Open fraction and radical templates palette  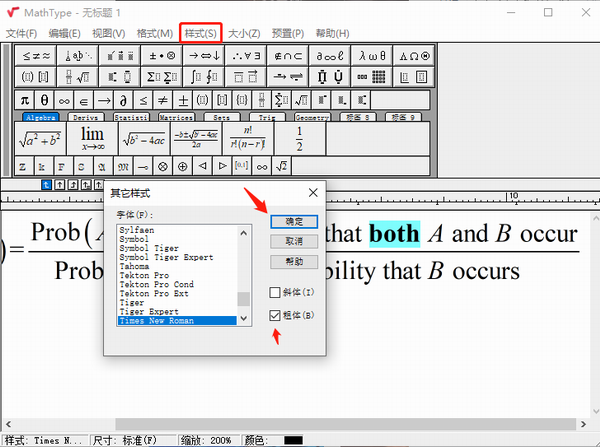click(78, 77)
